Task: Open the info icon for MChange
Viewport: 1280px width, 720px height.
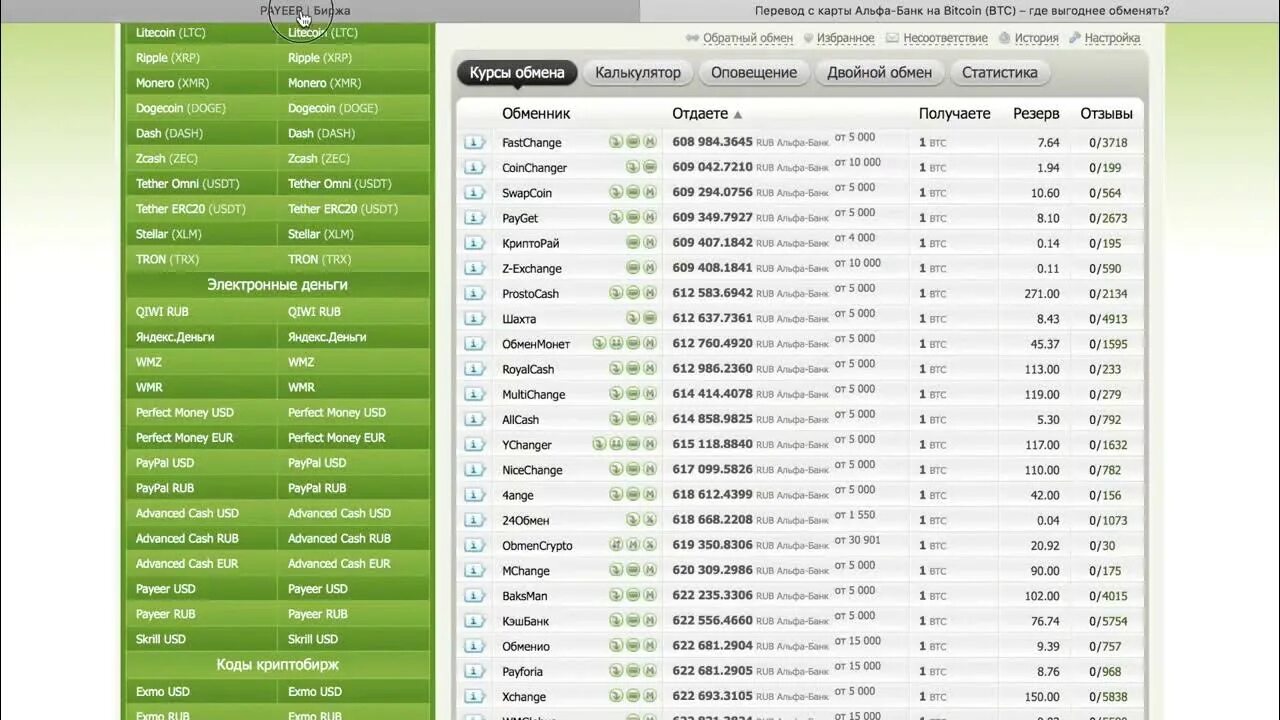Action: click(x=474, y=571)
